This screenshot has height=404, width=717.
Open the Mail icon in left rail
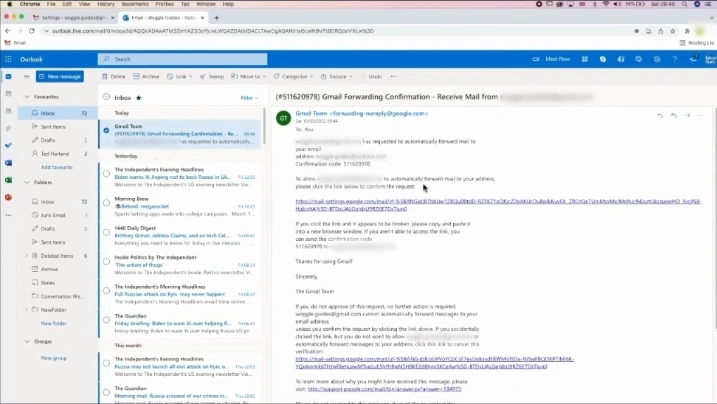click(x=8, y=76)
